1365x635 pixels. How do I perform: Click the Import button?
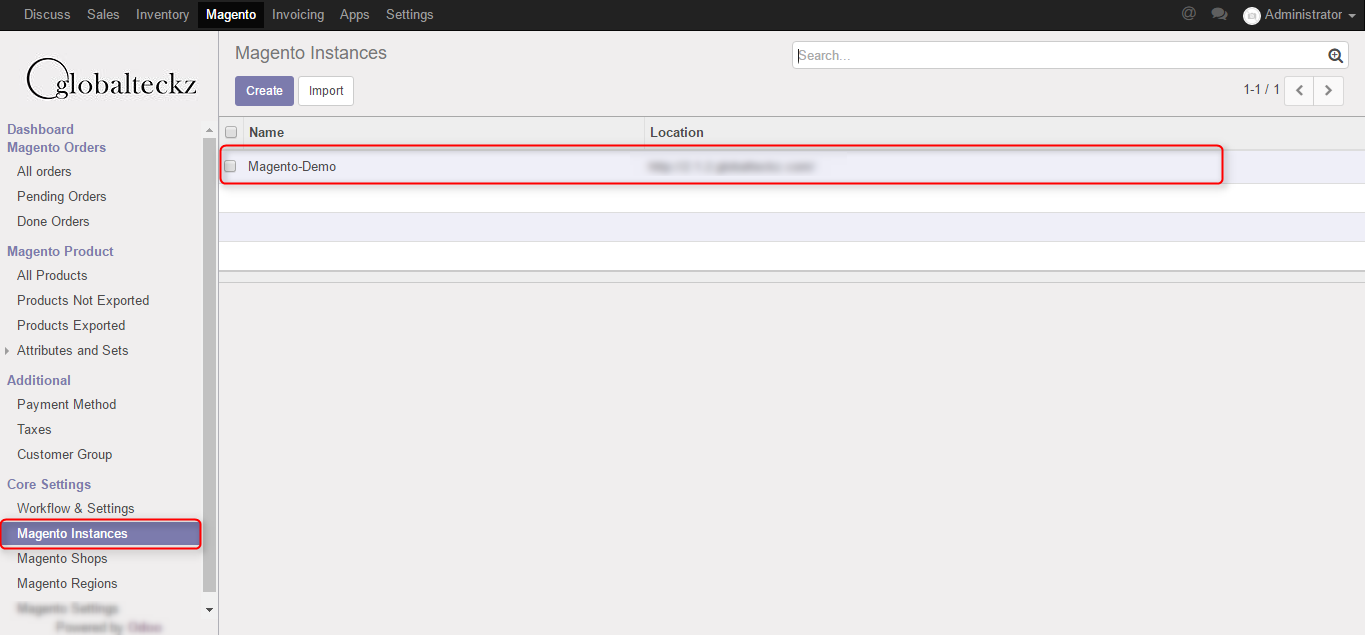pos(326,91)
